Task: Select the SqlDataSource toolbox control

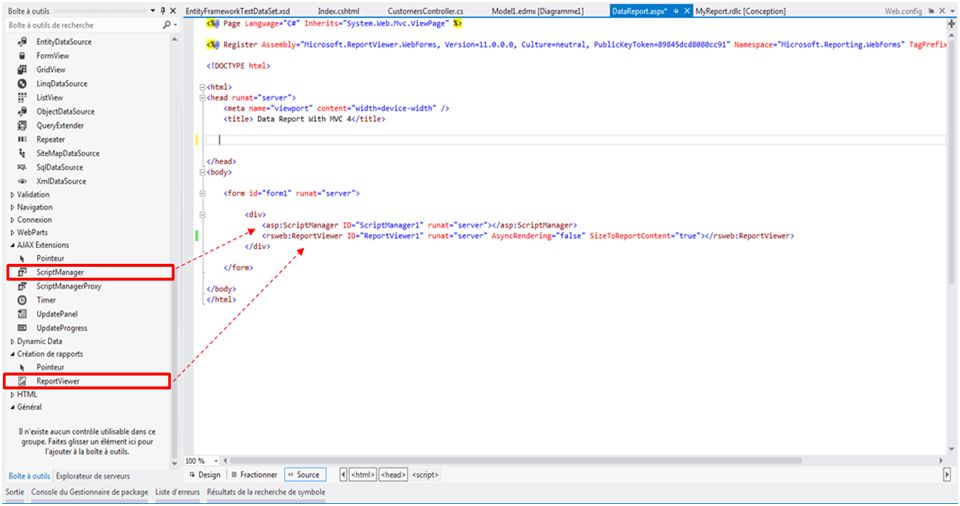Action: click(22, 167)
